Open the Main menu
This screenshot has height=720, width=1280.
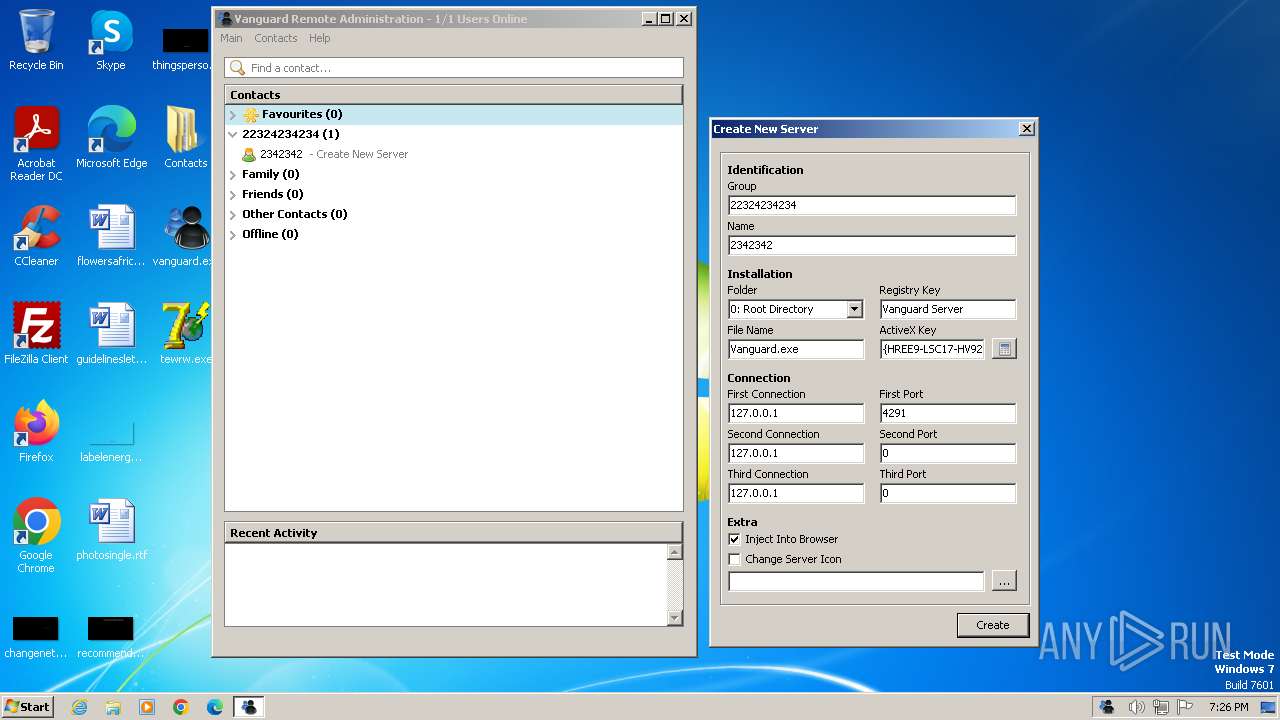pyautogui.click(x=231, y=38)
